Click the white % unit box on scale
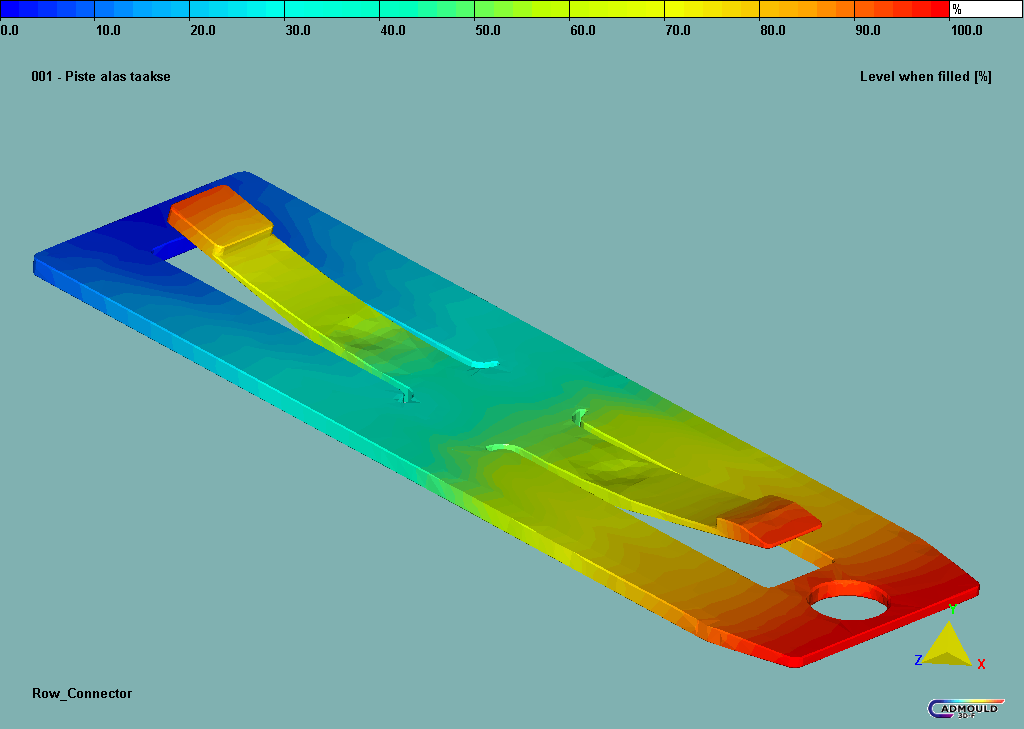The height and width of the screenshot is (729, 1024). pos(985,10)
